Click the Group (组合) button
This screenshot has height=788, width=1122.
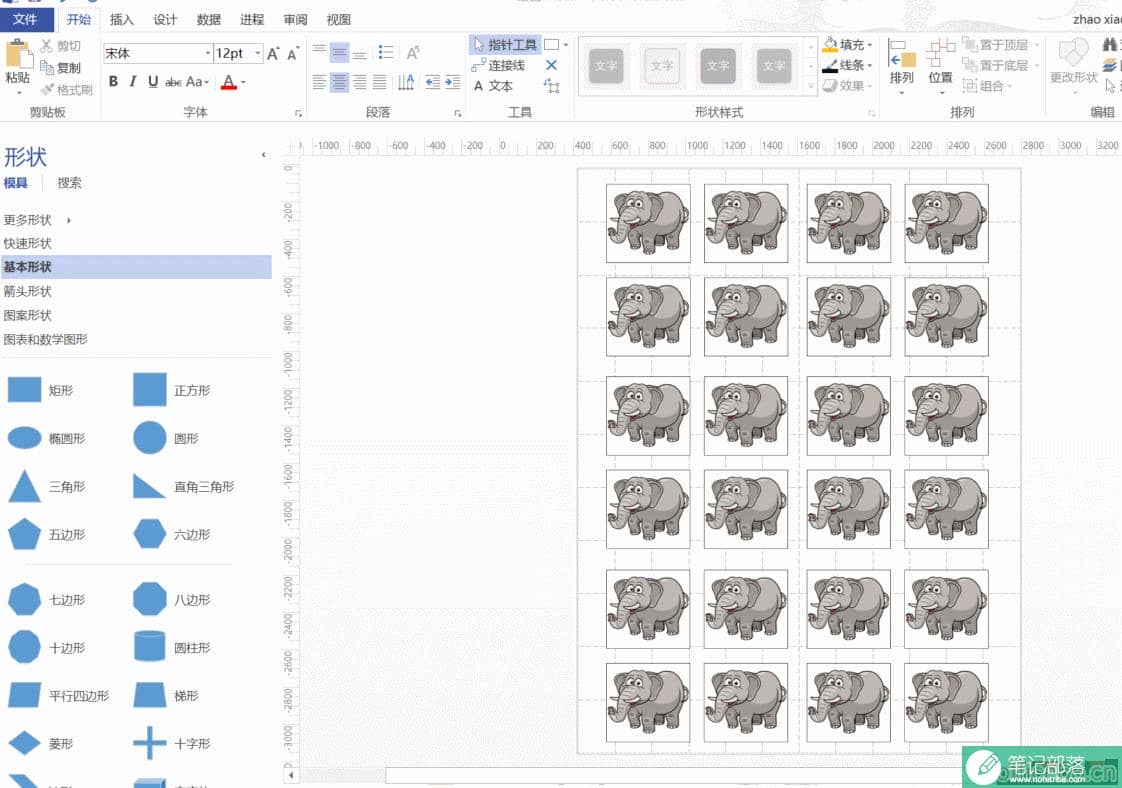click(x=987, y=86)
